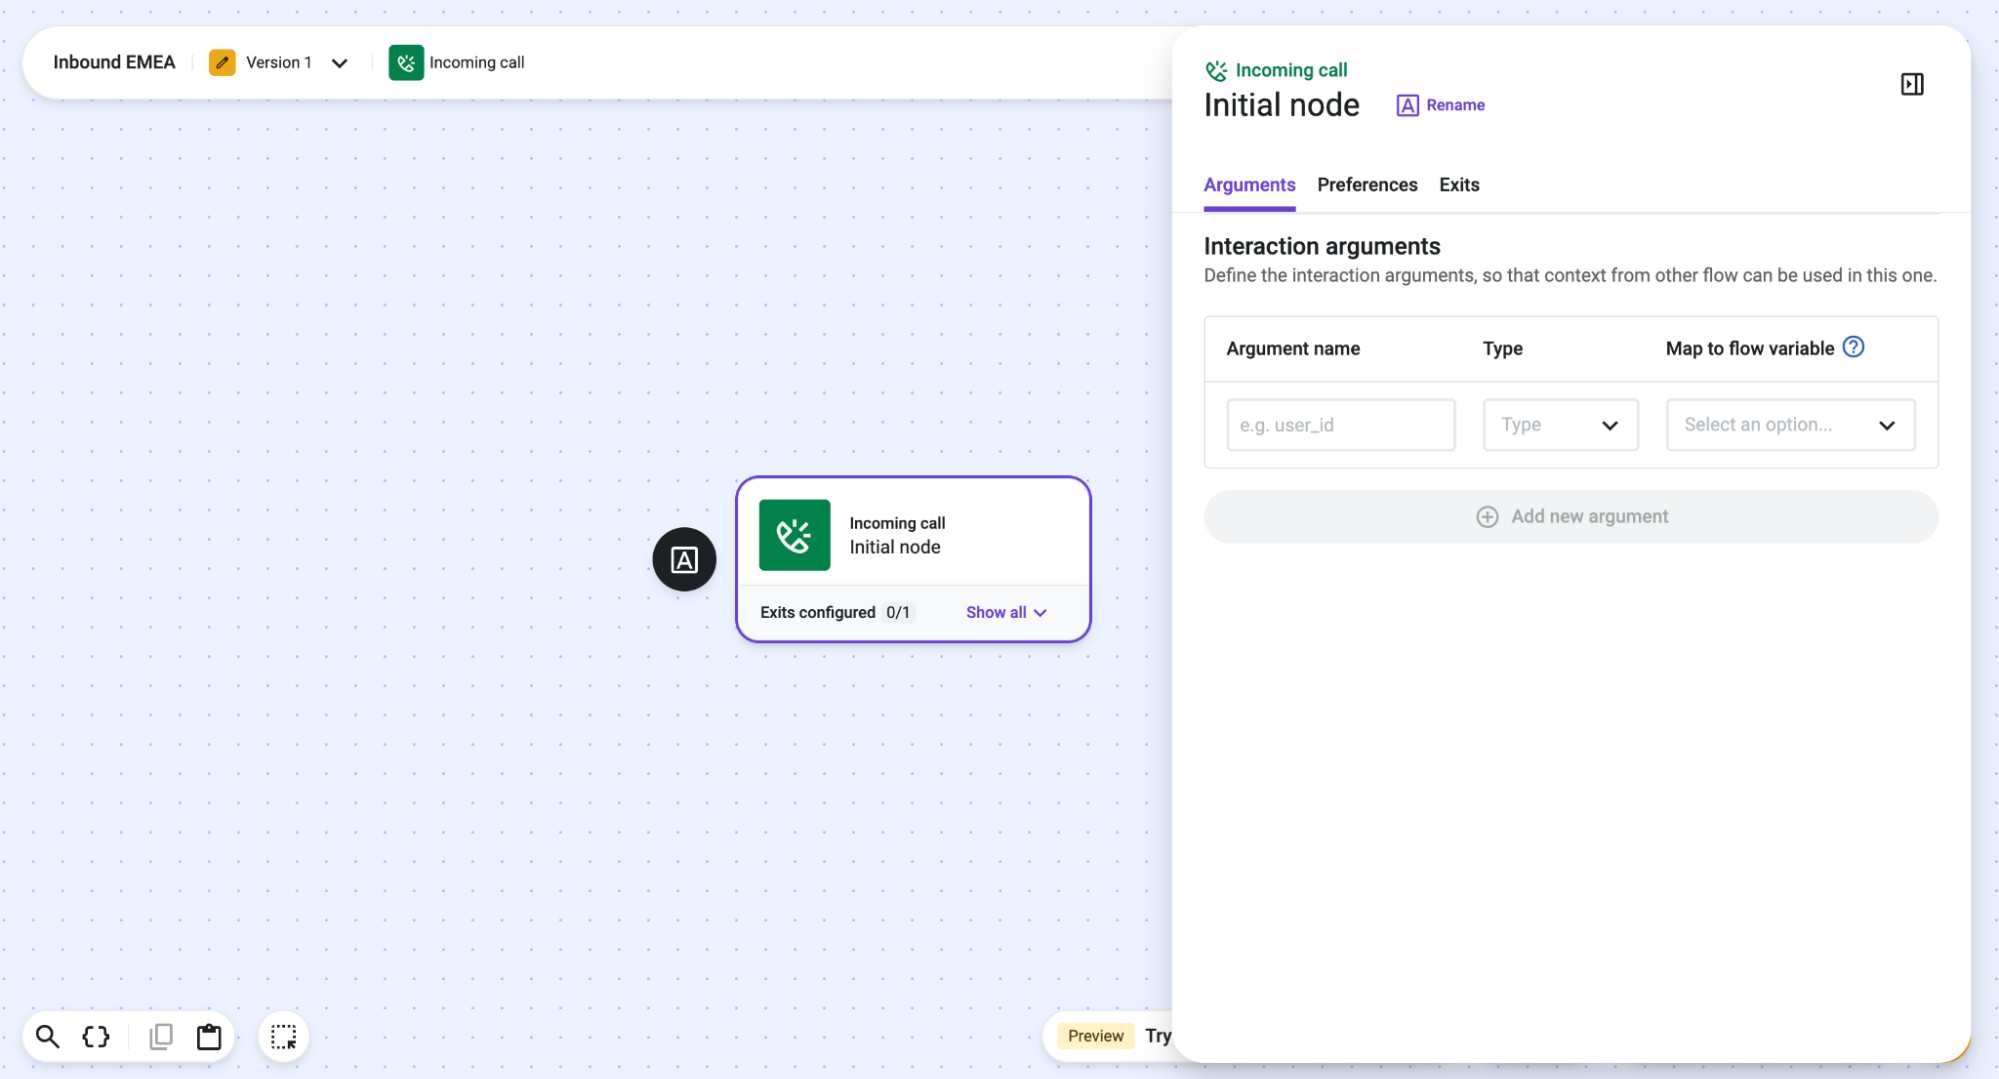1999x1079 pixels.
Task: Click the green phone icon on the node card
Action: click(x=794, y=535)
